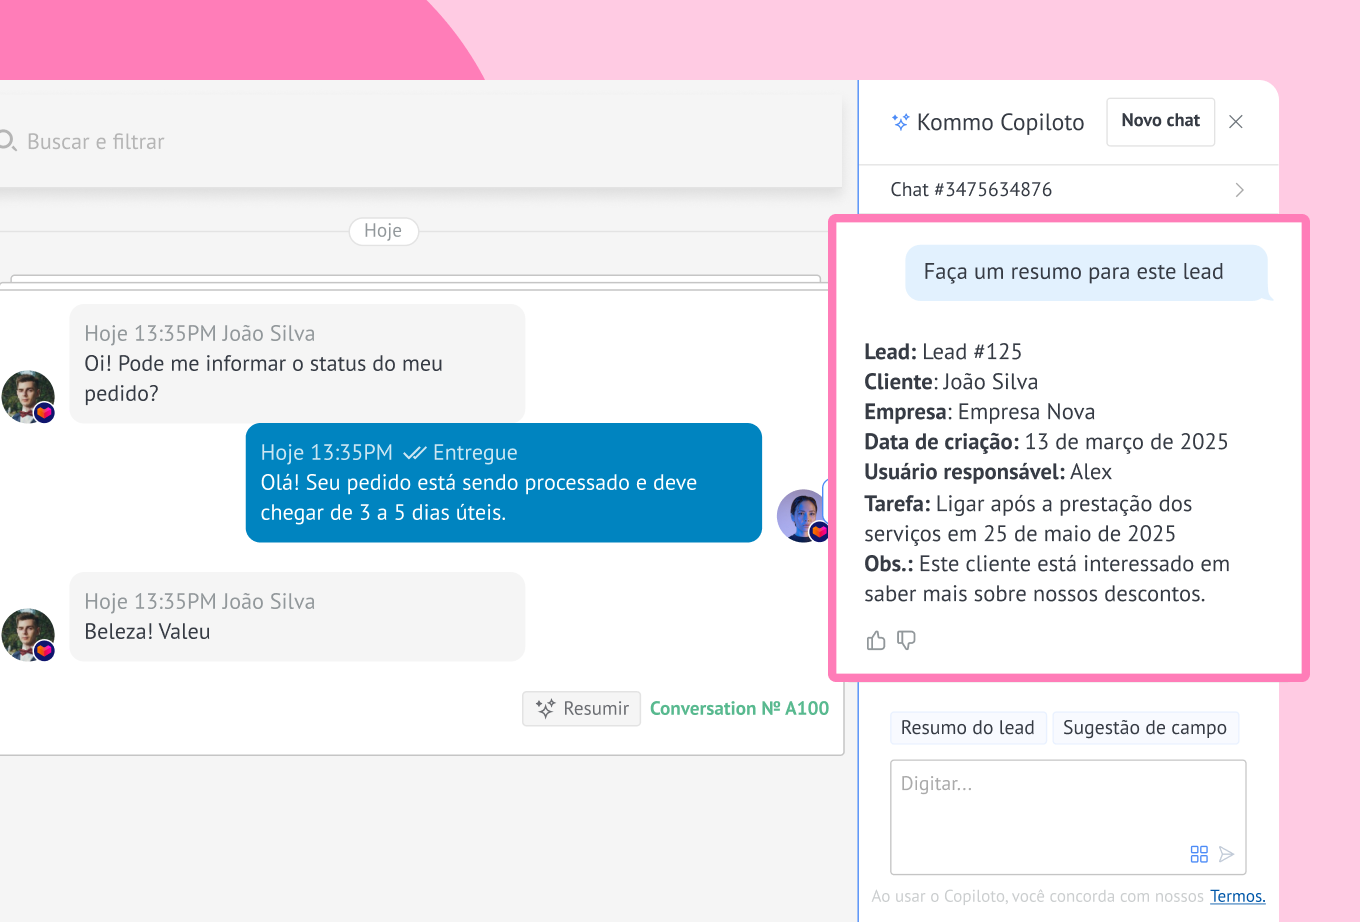
Task: Open the templates grid icon in input
Action: 1199,854
